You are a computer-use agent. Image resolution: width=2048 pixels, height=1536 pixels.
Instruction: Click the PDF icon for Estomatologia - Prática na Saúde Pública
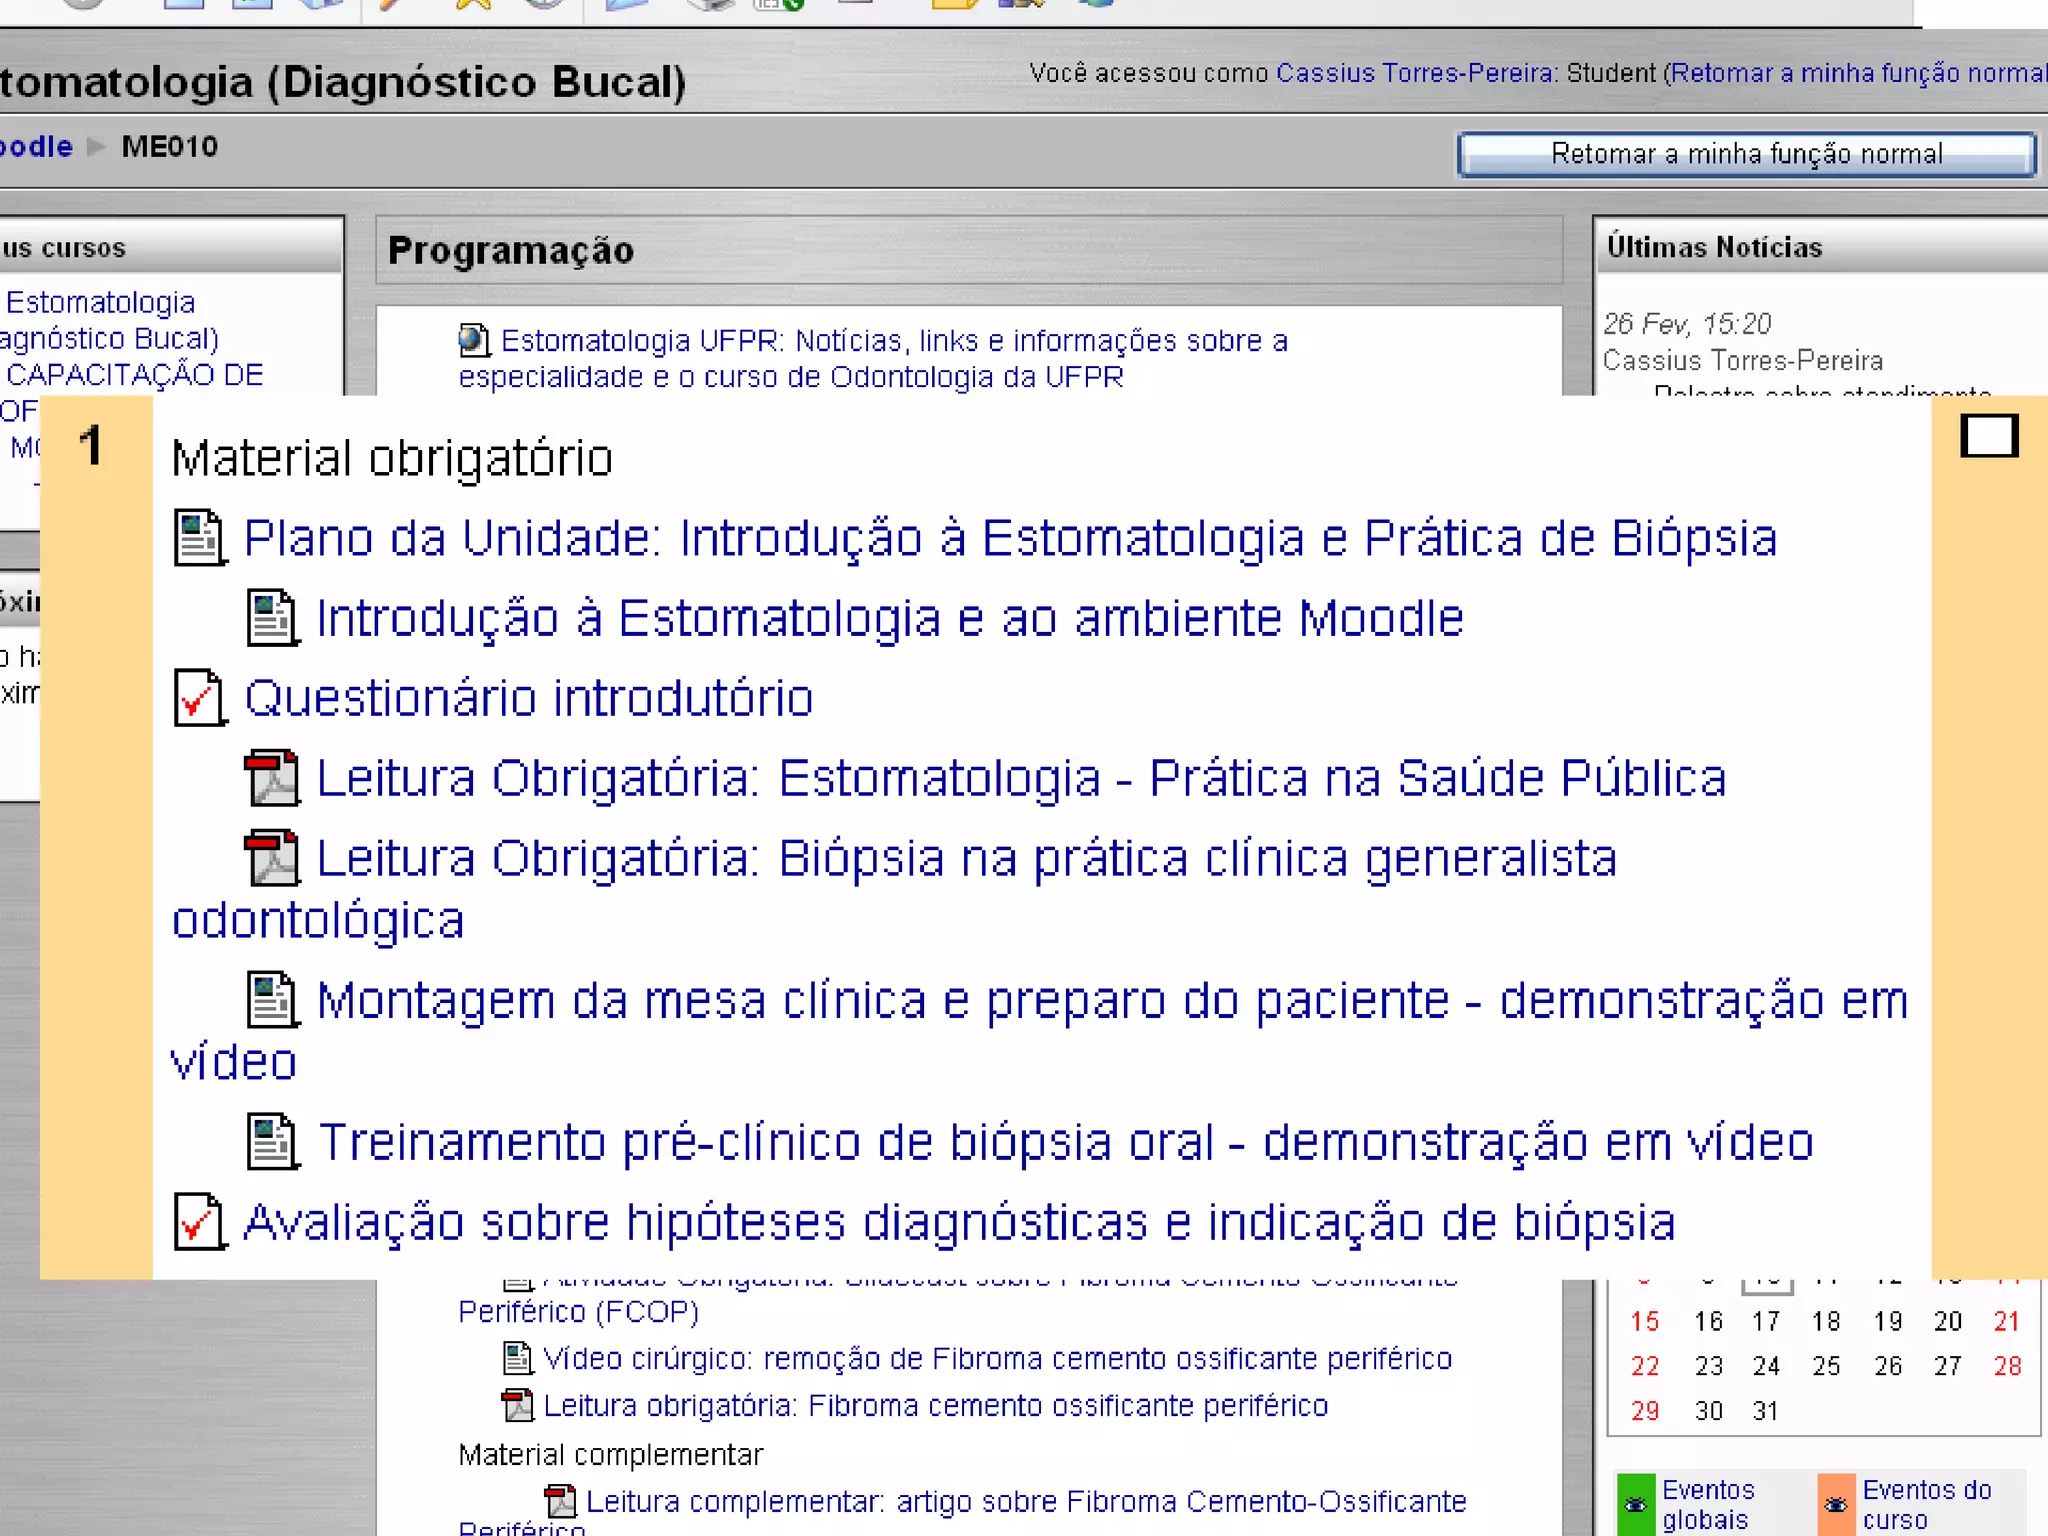(272, 778)
